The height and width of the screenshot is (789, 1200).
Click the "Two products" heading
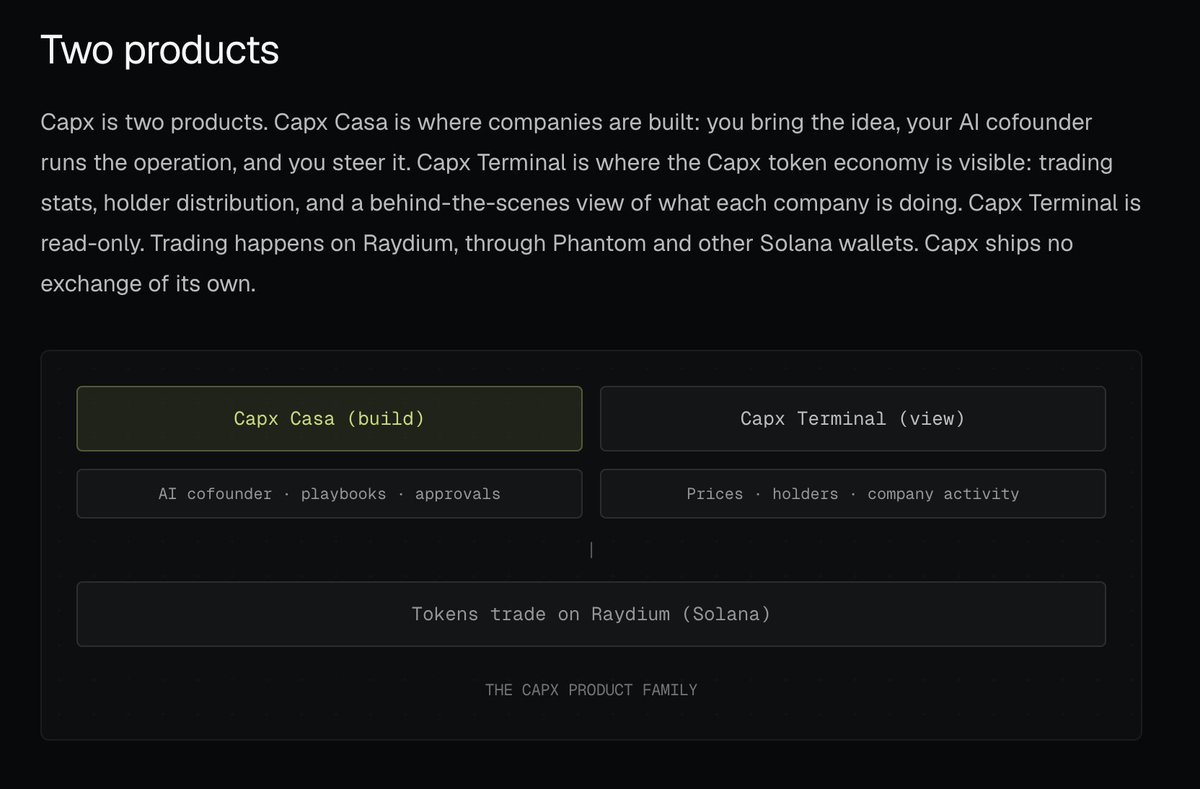(160, 50)
